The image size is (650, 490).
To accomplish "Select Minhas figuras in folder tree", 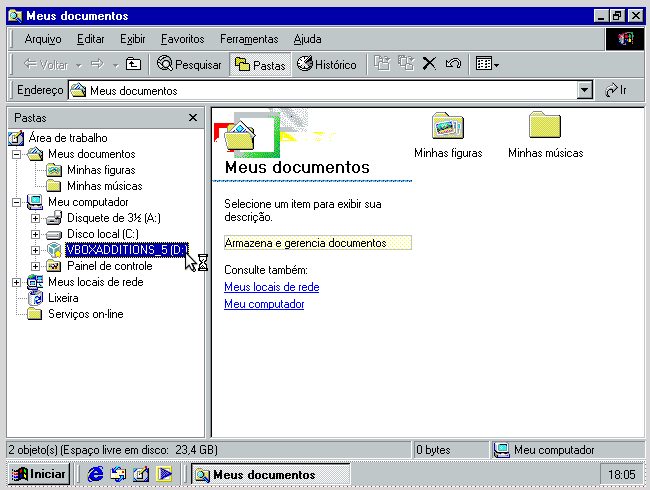I will pos(101,170).
